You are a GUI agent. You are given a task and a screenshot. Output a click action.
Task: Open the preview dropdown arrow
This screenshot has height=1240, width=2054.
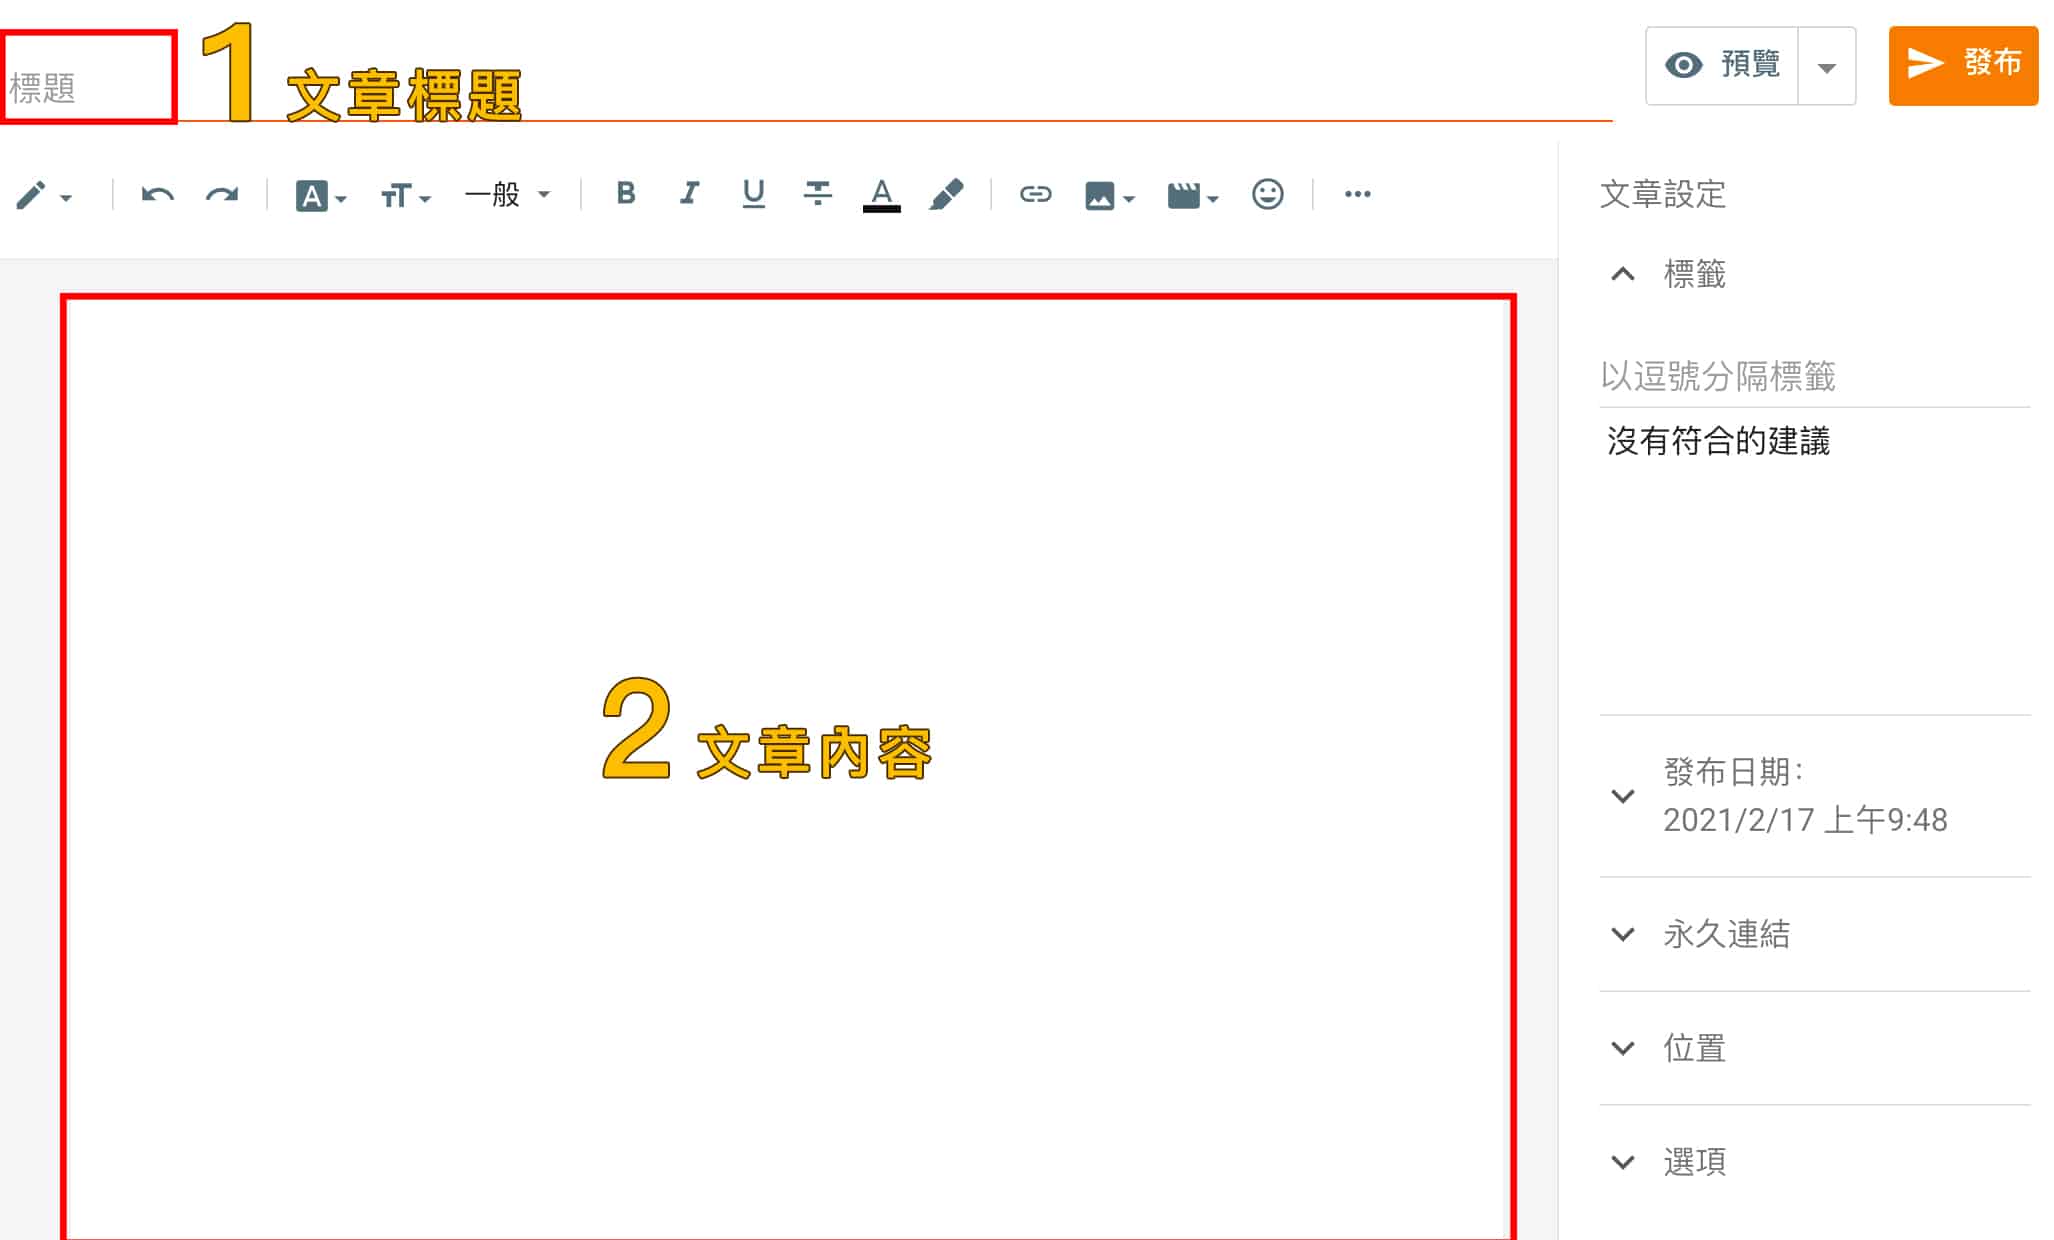[x=1827, y=67]
